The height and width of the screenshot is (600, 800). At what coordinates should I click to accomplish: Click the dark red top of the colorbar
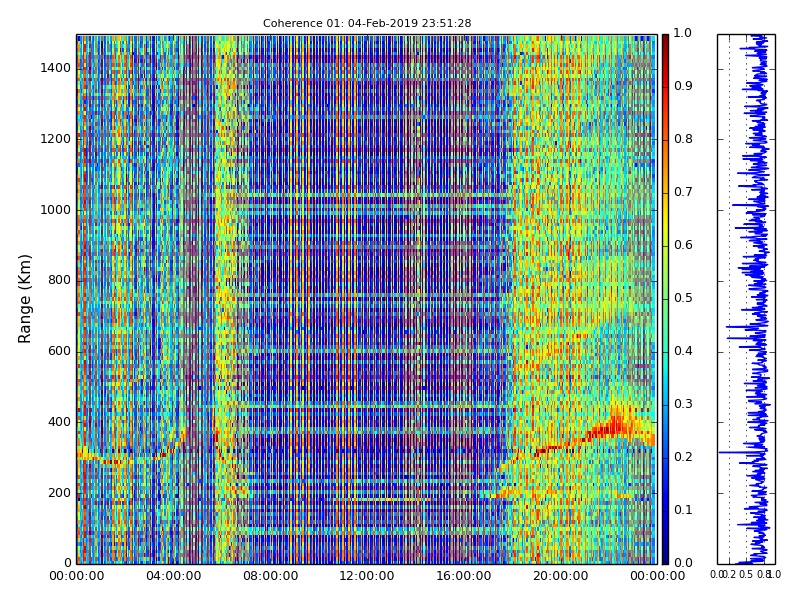665,43
